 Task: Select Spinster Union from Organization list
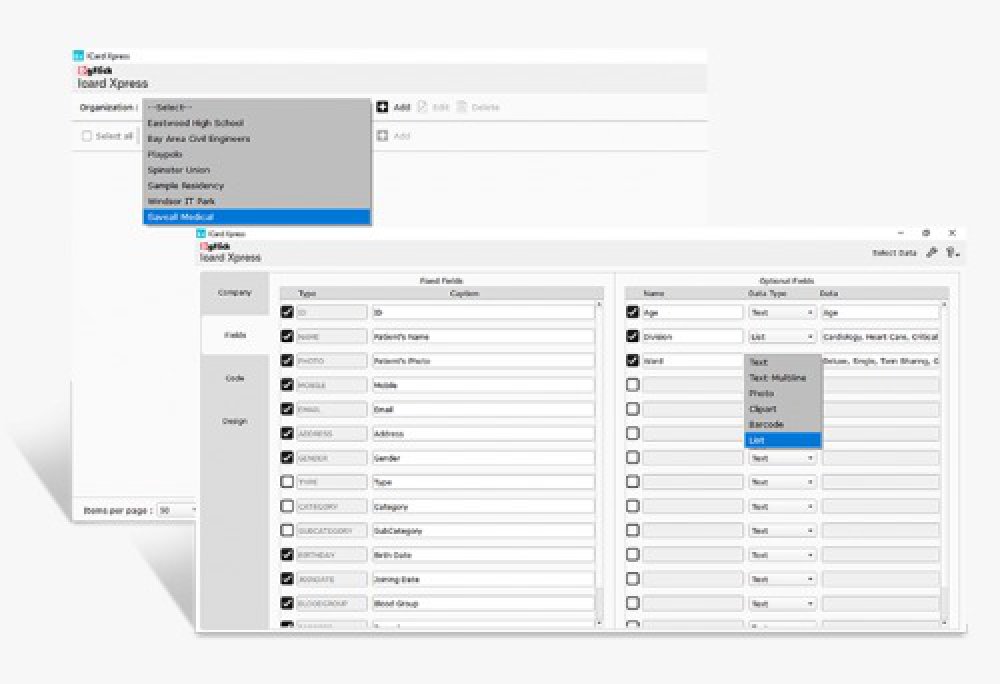point(256,170)
